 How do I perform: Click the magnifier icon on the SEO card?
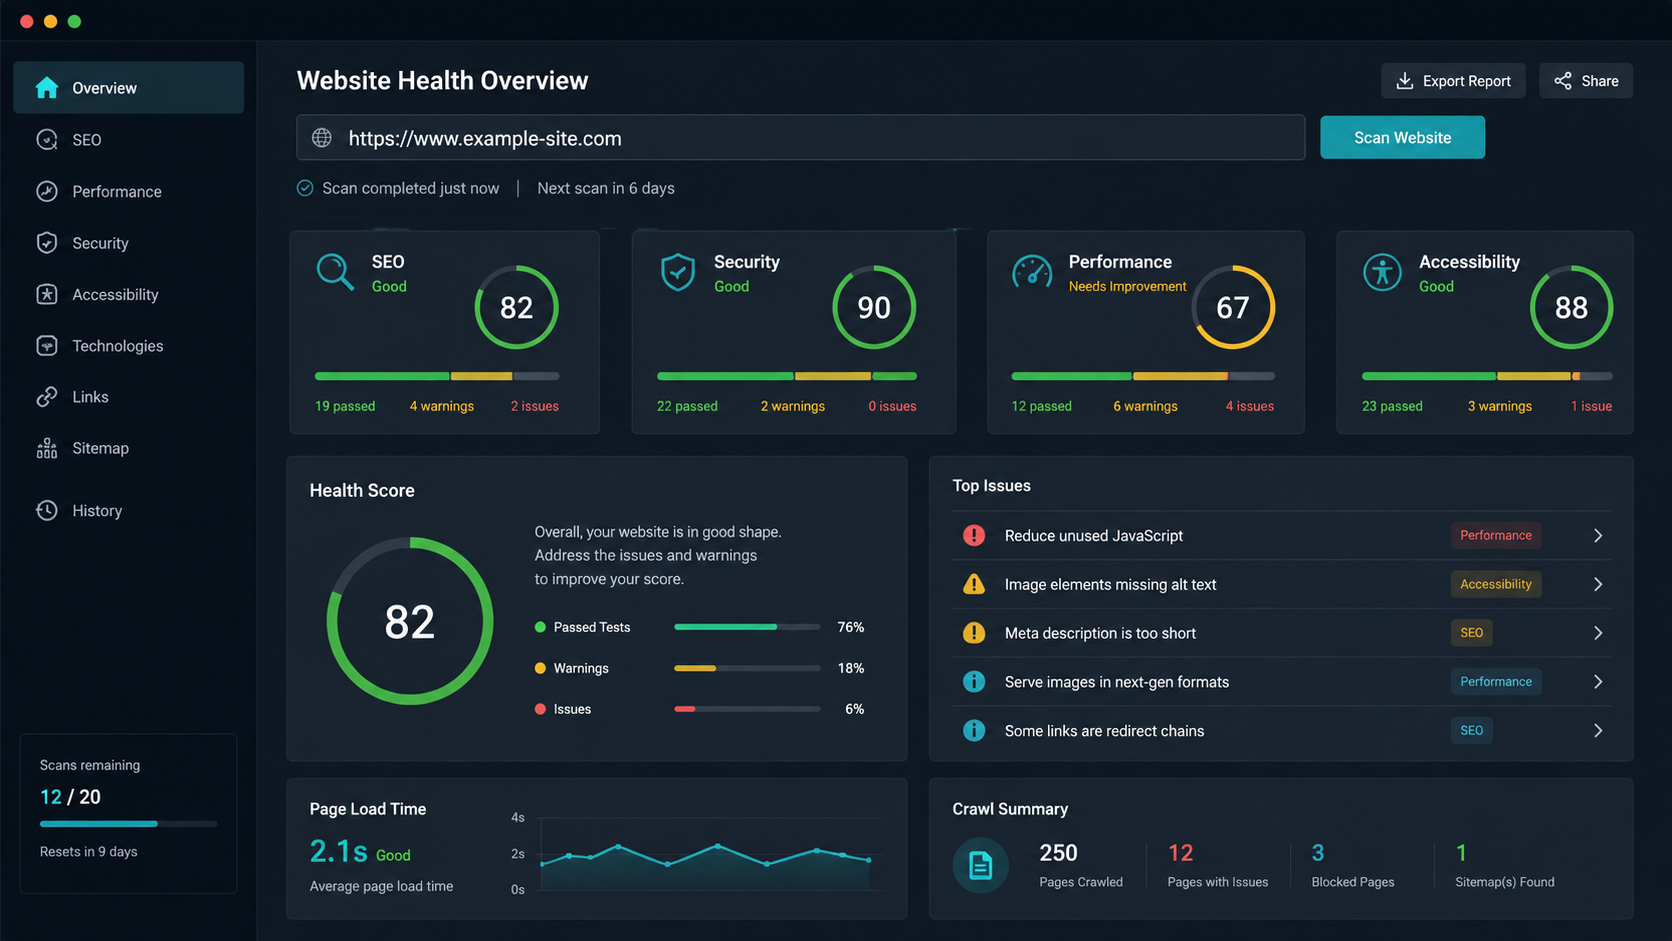pos(335,272)
